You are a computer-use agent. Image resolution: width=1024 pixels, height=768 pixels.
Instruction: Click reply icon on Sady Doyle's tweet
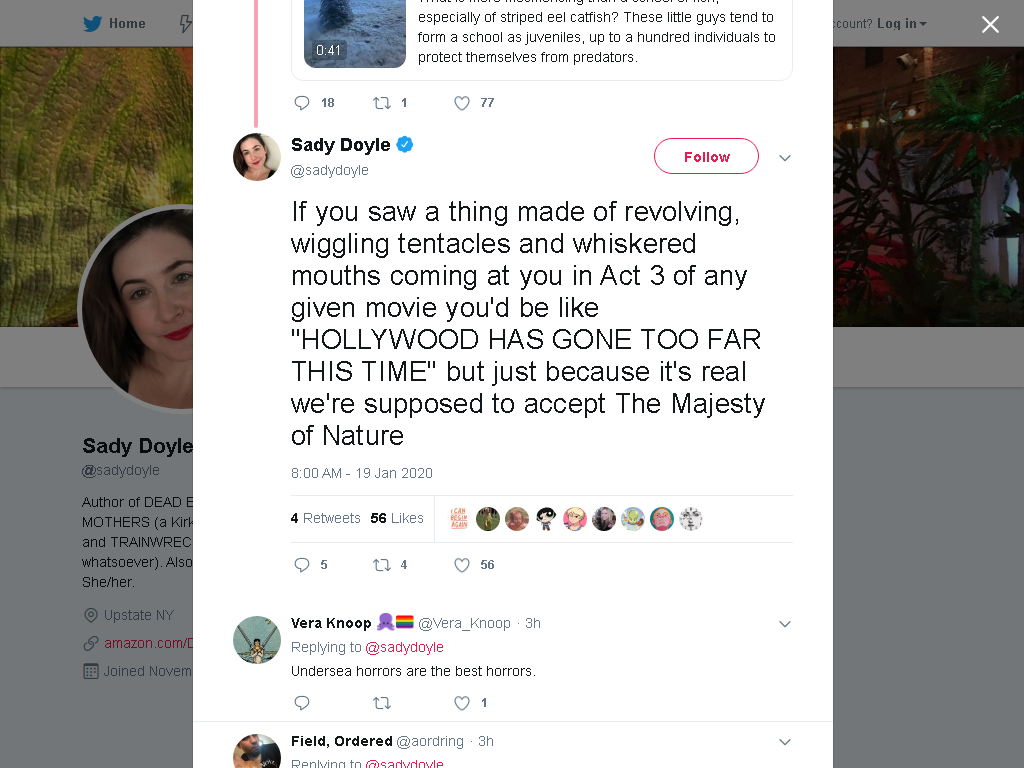click(302, 565)
